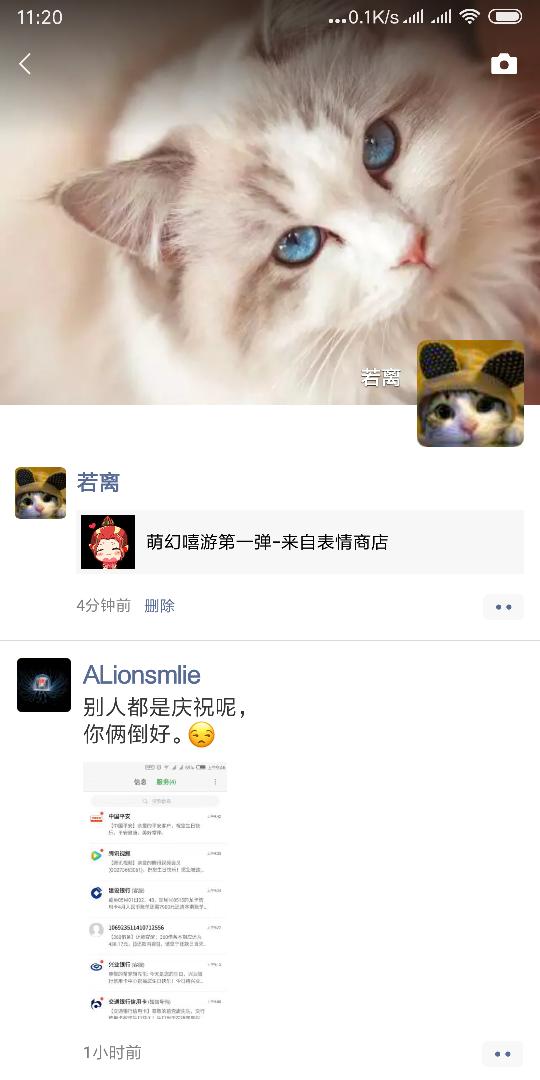Image resolution: width=540 pixels, height=1080 pixels.
Task: Open ALionsmlie username link
Action: (142, 675)
